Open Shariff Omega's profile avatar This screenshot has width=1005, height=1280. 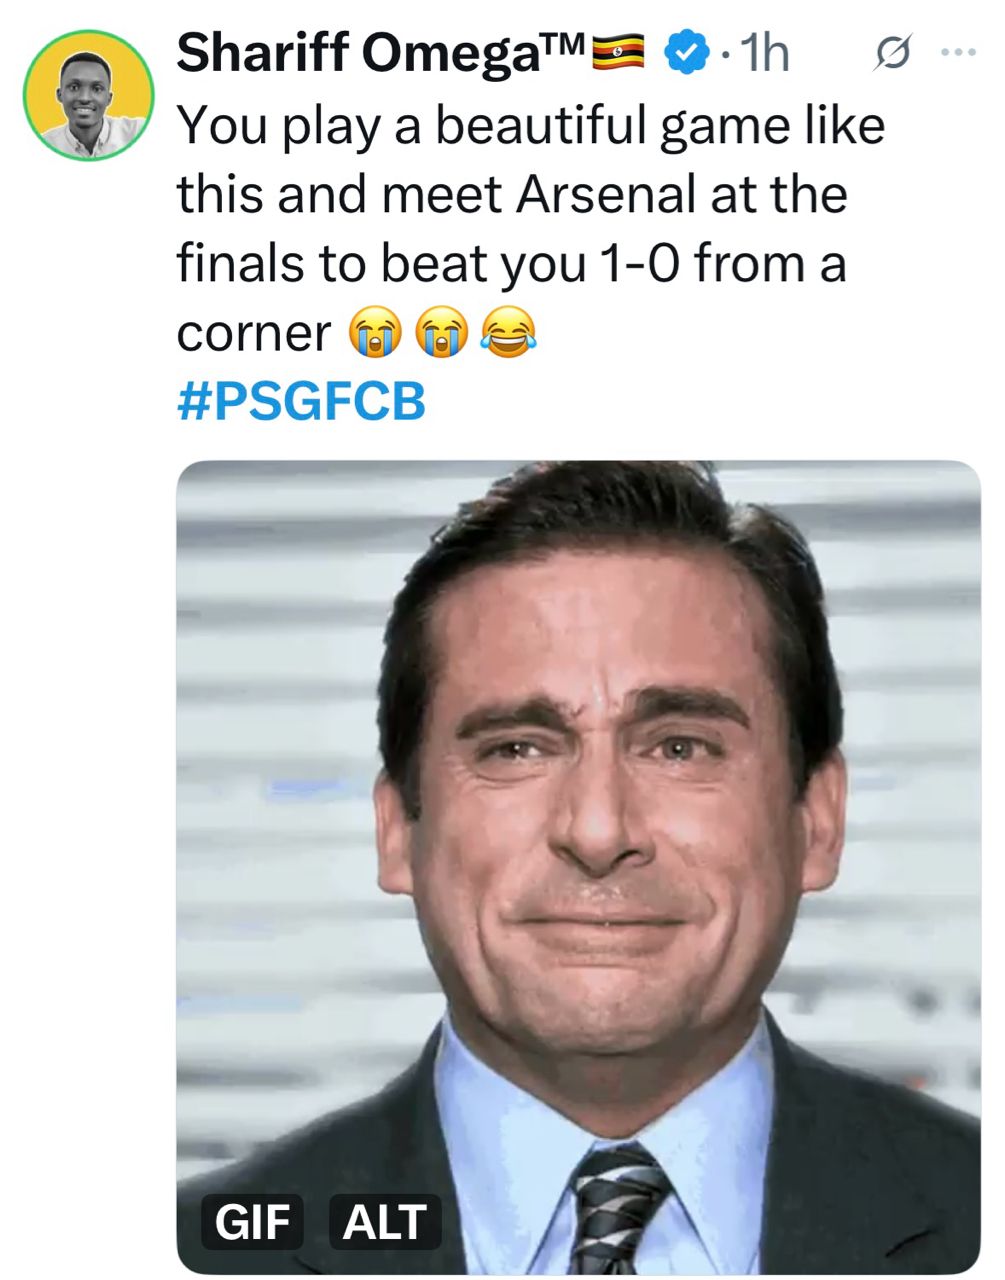88,95
